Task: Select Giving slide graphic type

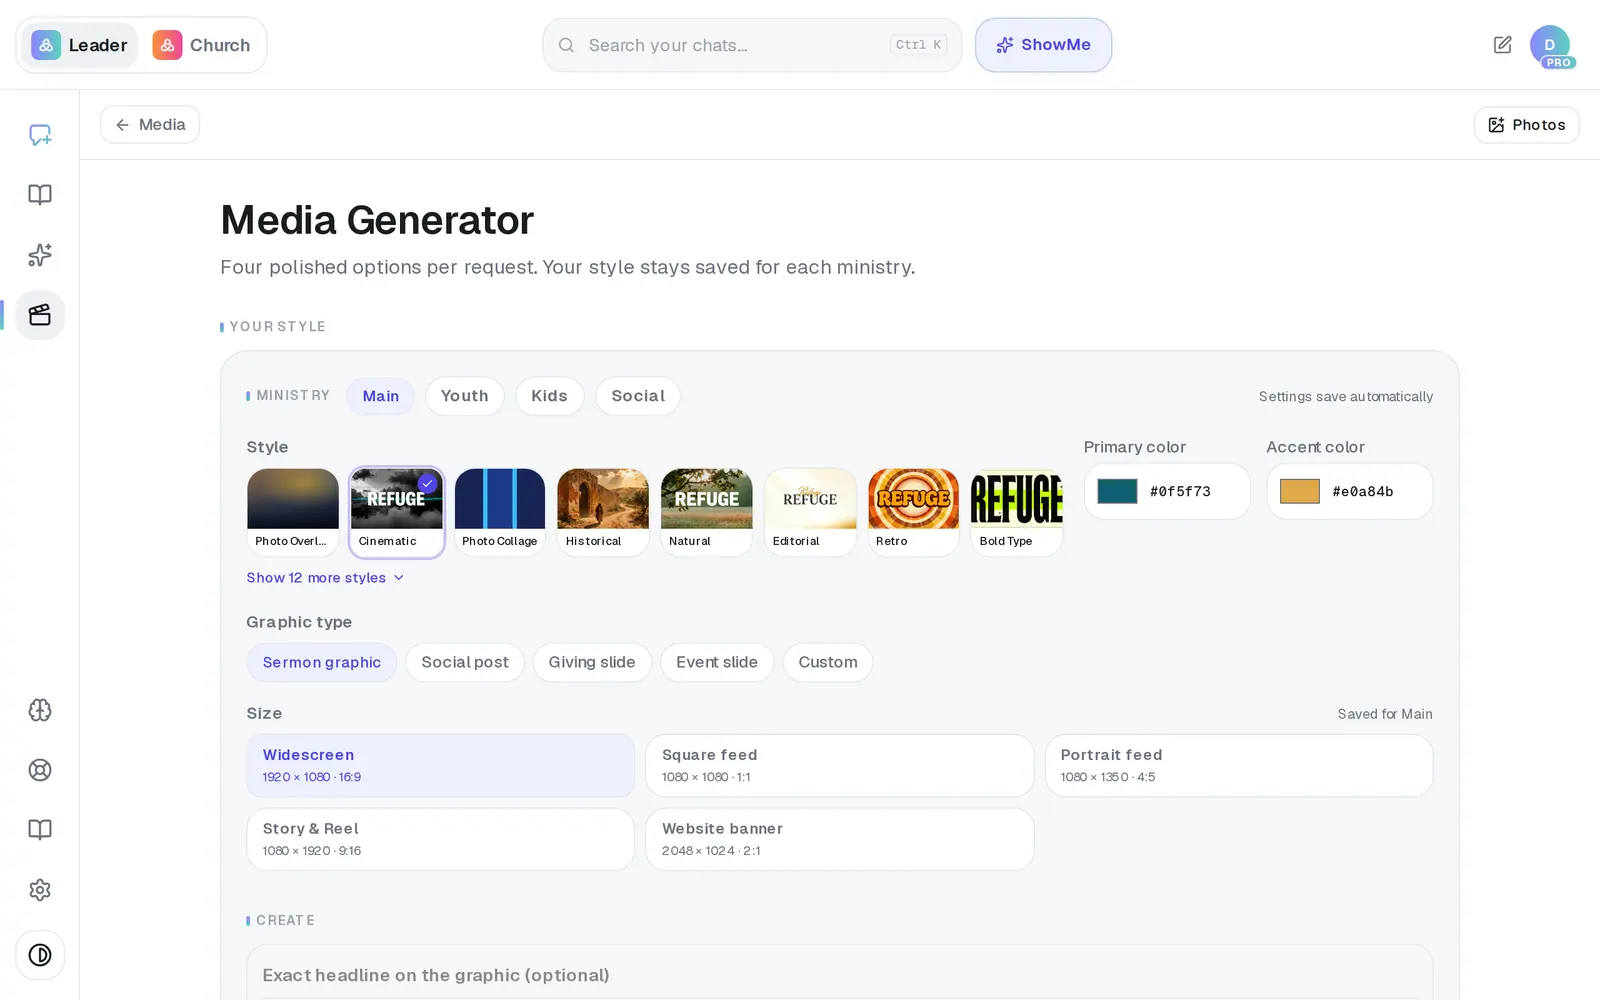Action: [592, 662]
